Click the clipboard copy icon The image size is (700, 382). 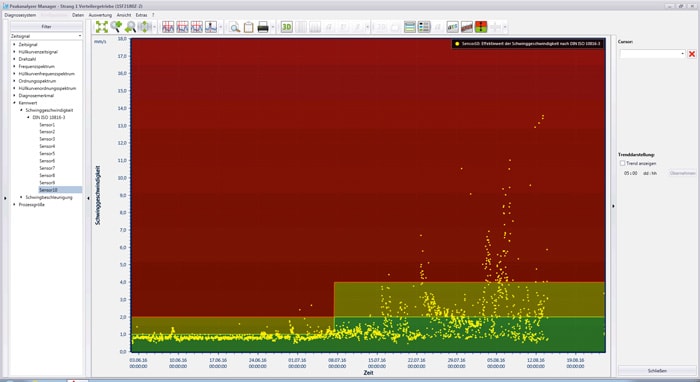tap(249, 27)
